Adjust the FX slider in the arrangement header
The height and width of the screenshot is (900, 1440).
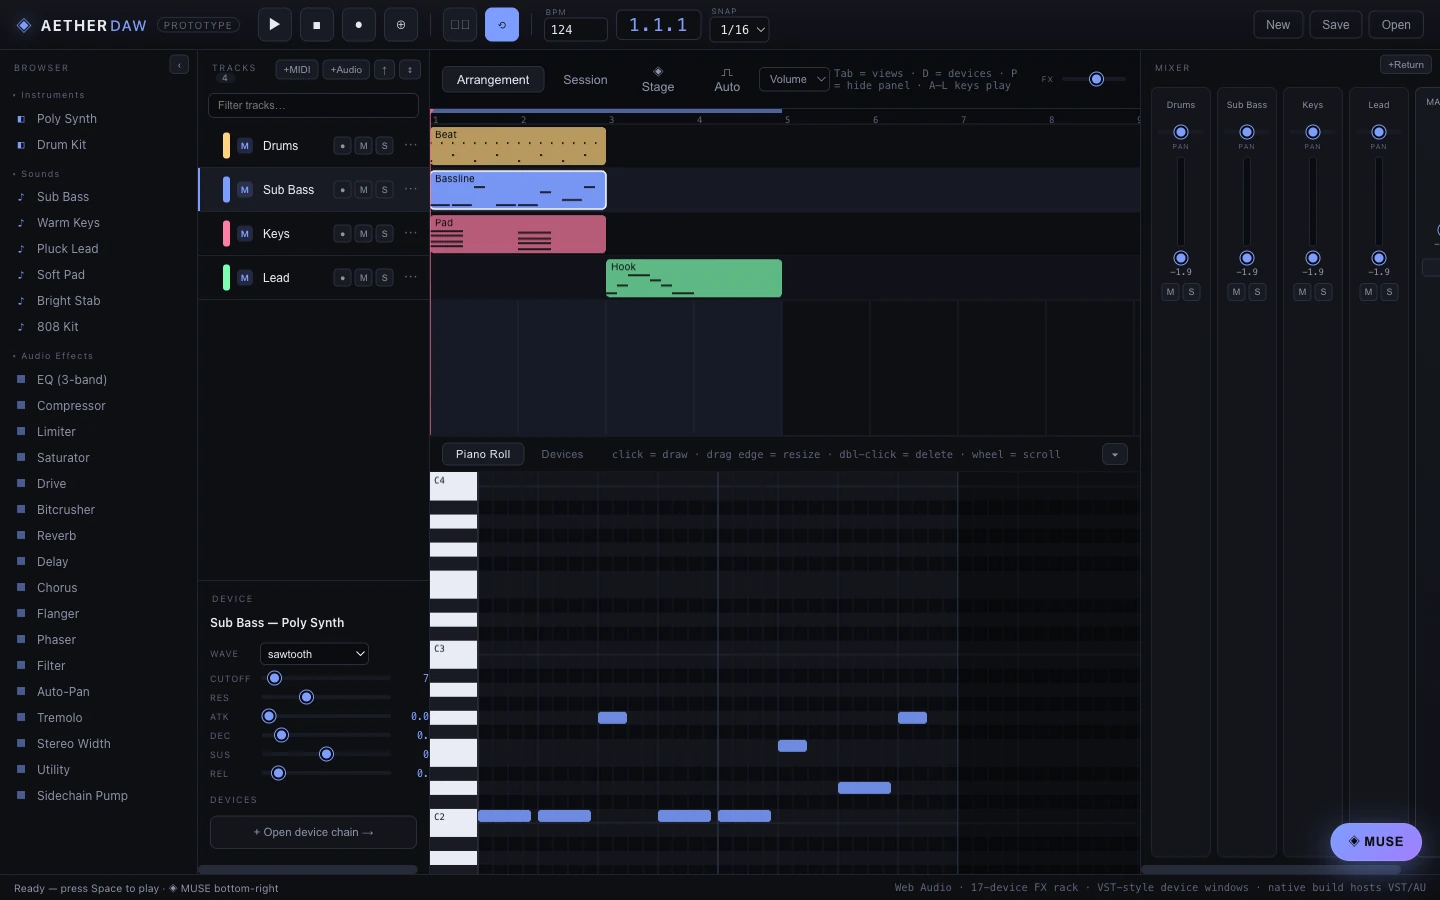(x=1096, y=79)
